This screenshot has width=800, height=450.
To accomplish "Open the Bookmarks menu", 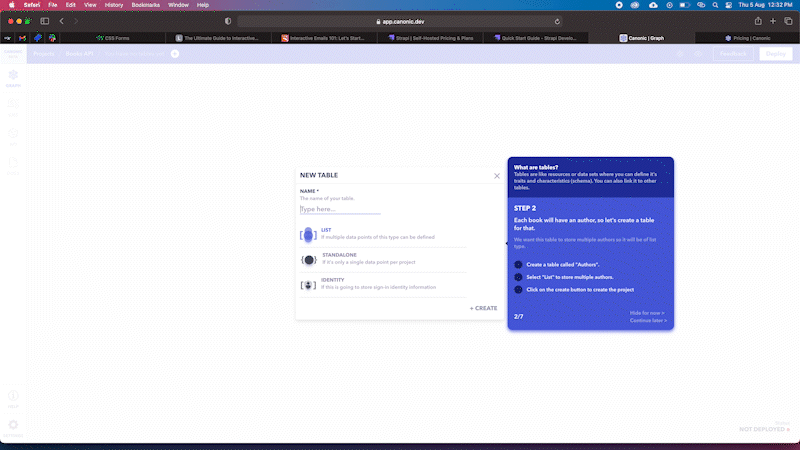I will pyautogui.click(x=145, y=5).
